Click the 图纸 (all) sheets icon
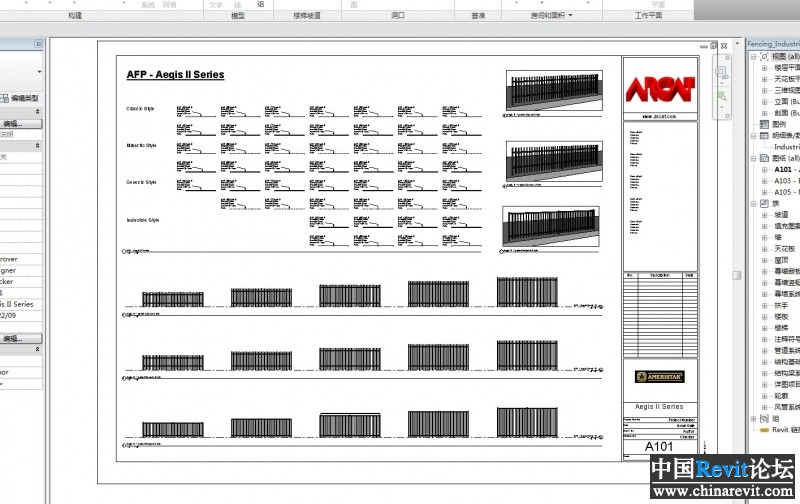Viewport: 800px width, 504px height. [764, 158]
